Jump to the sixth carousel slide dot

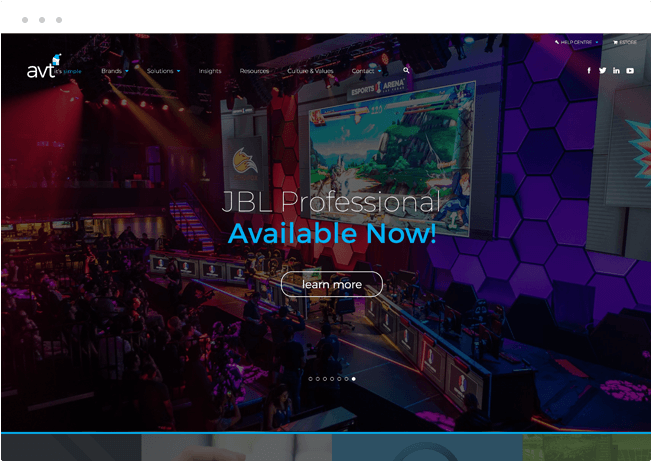pyautogui.click(x=346, y=379)
